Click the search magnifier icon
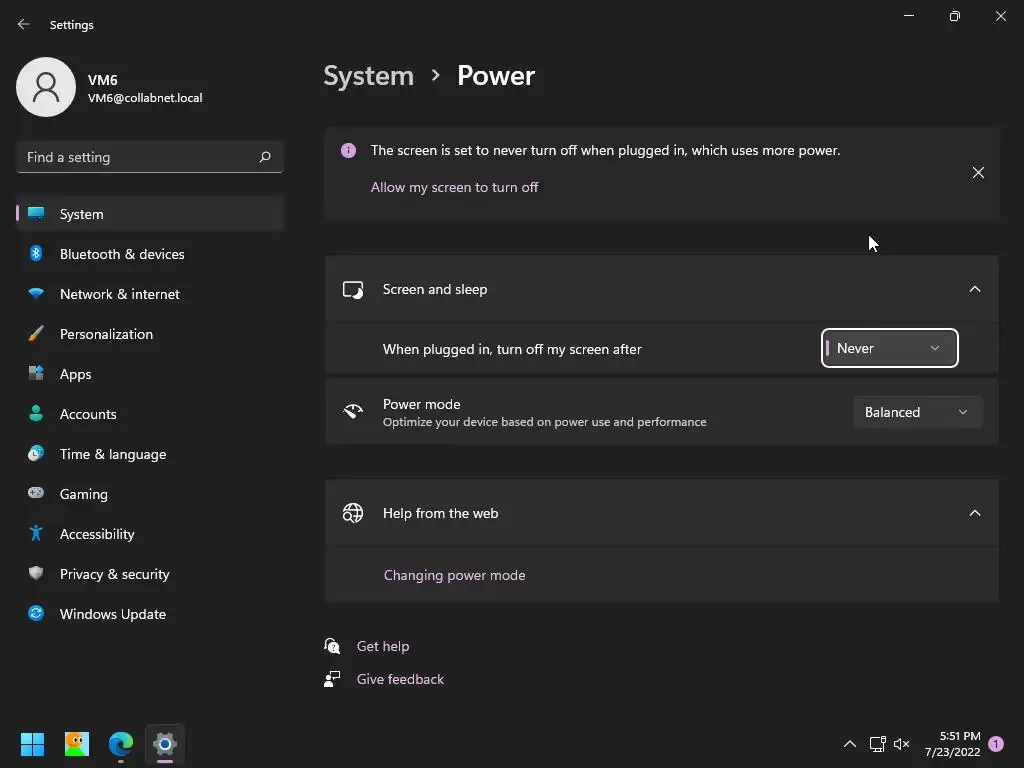The height and width of the screenshot is (768, 1024). (264, 157)
